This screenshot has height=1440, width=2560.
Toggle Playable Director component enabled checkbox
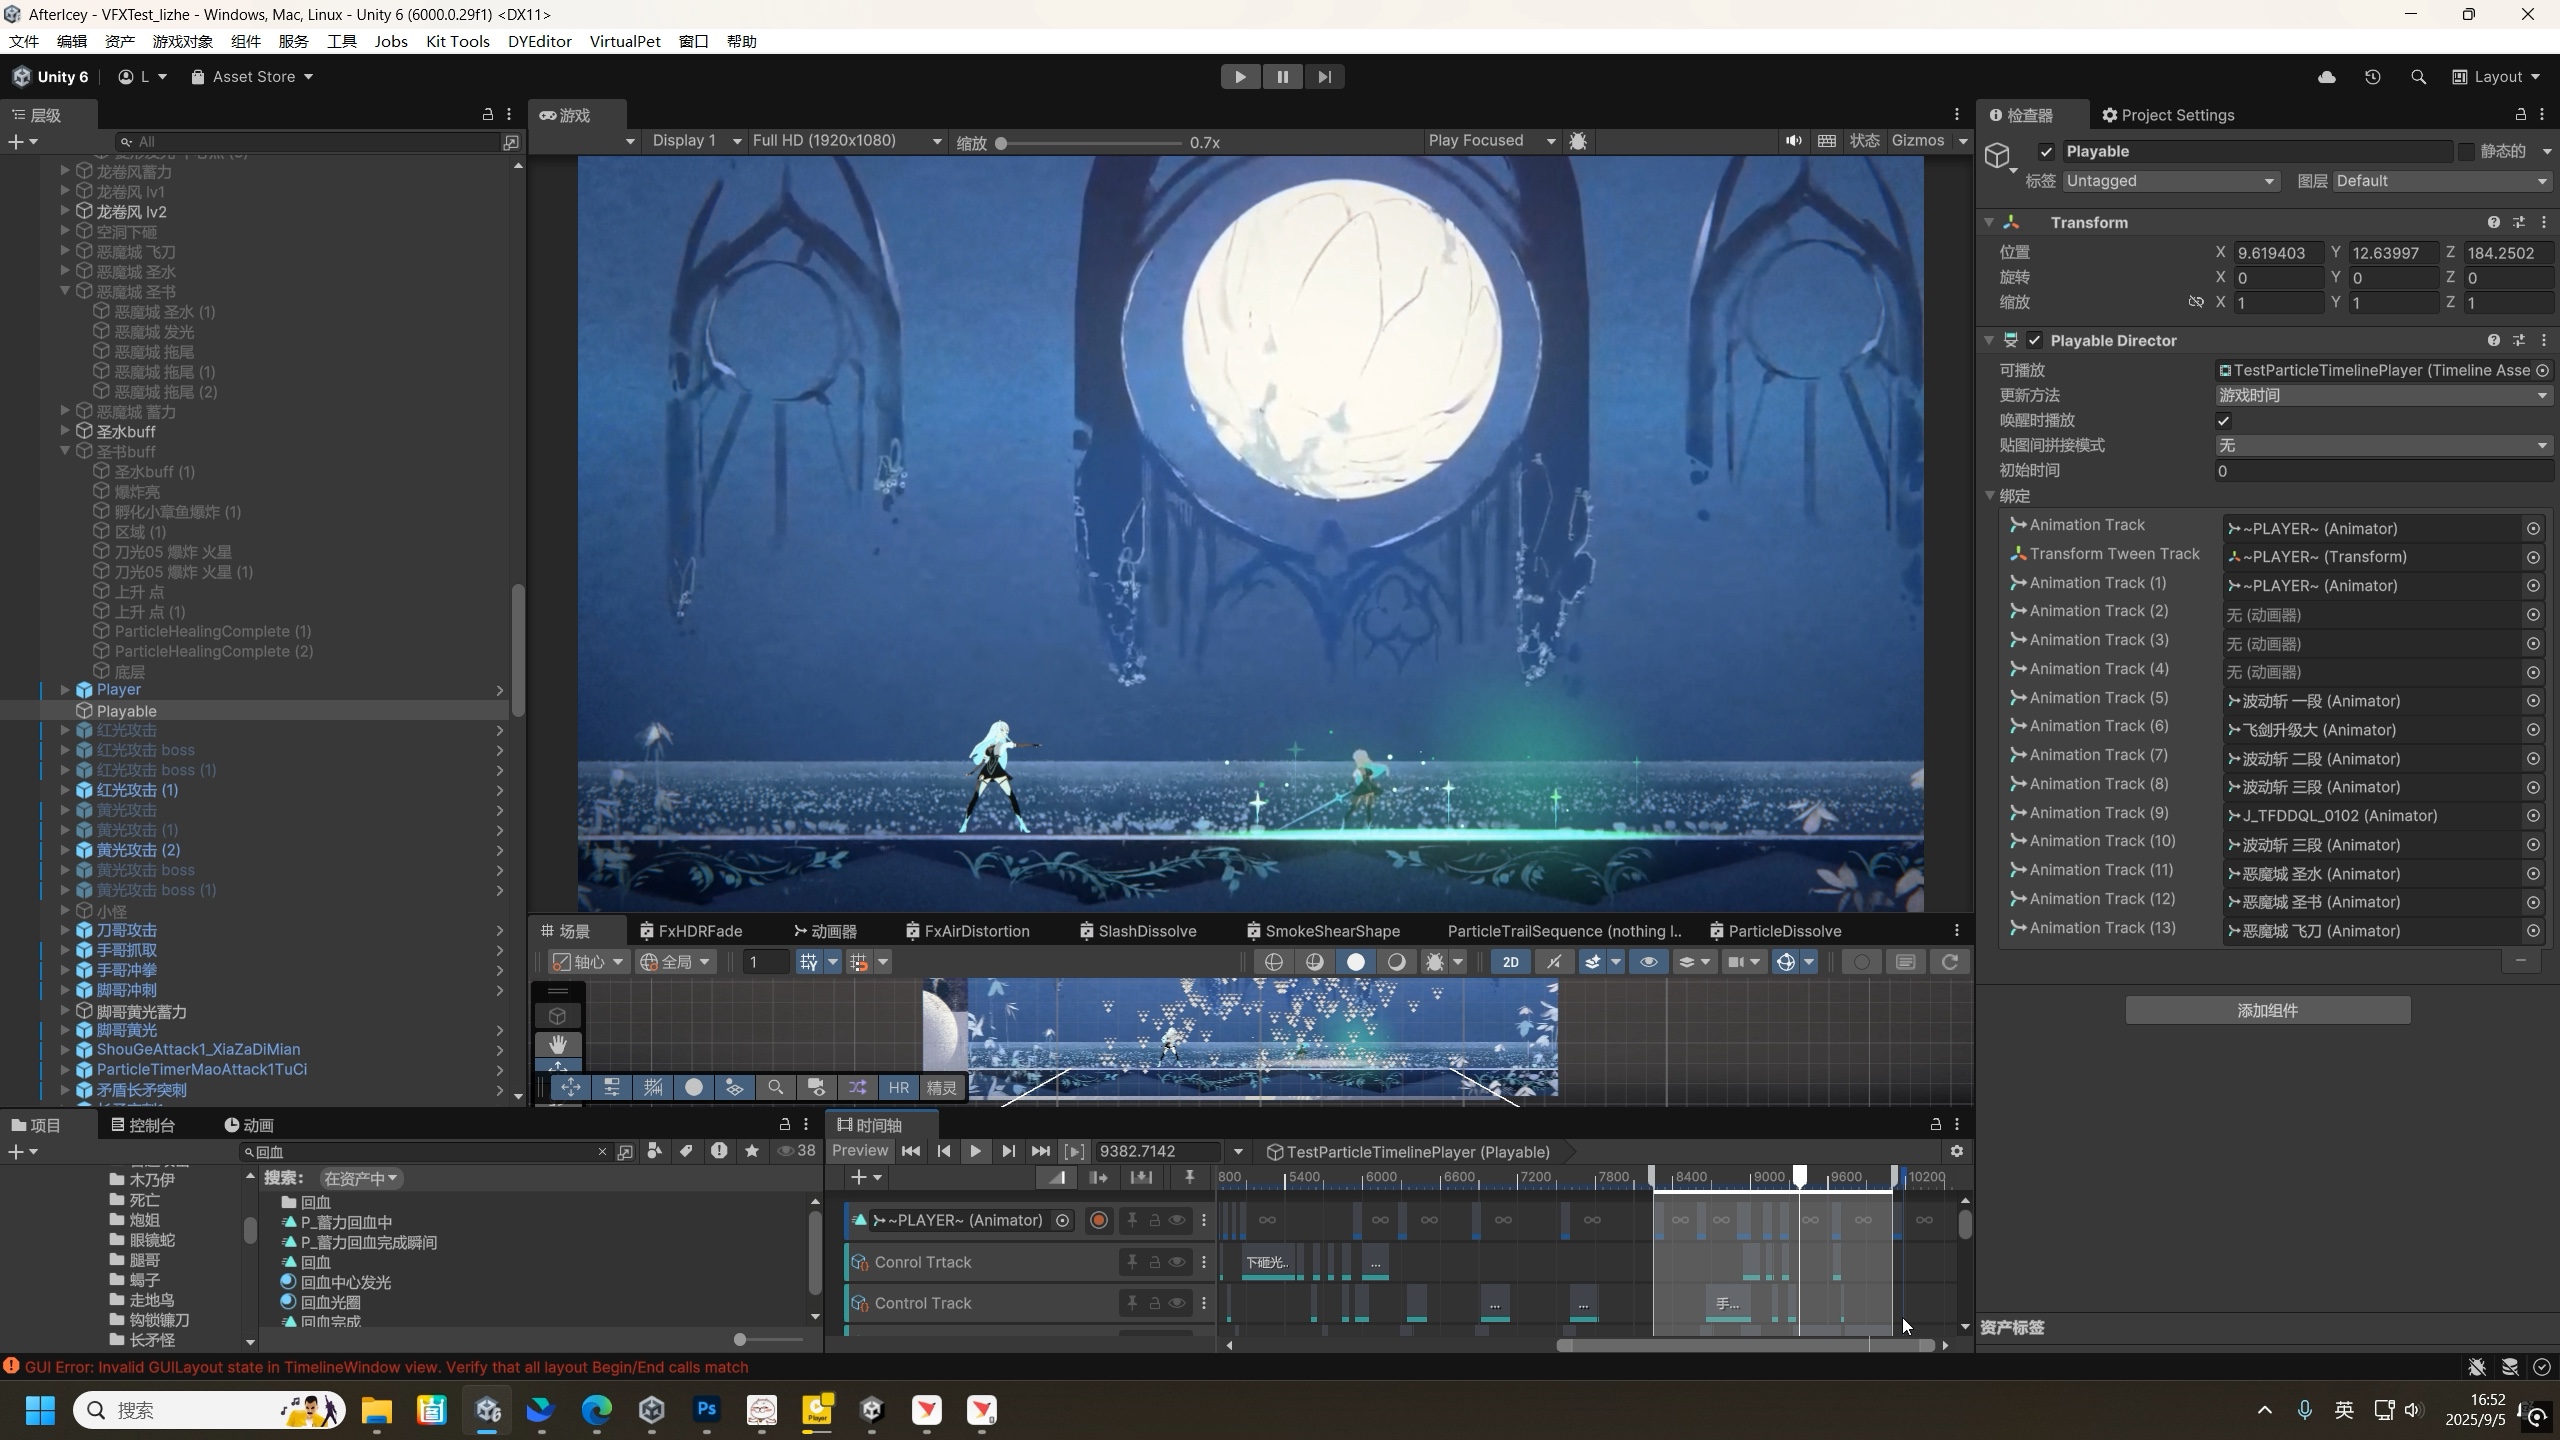point(2034,341)
